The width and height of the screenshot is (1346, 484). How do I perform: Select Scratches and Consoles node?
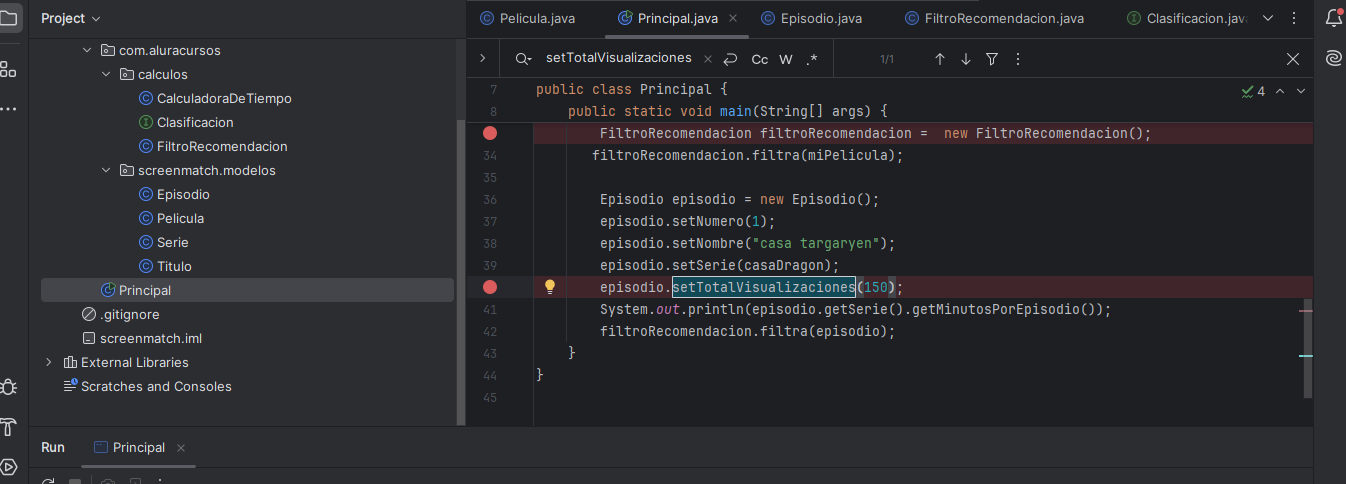[x=156, y=386]
